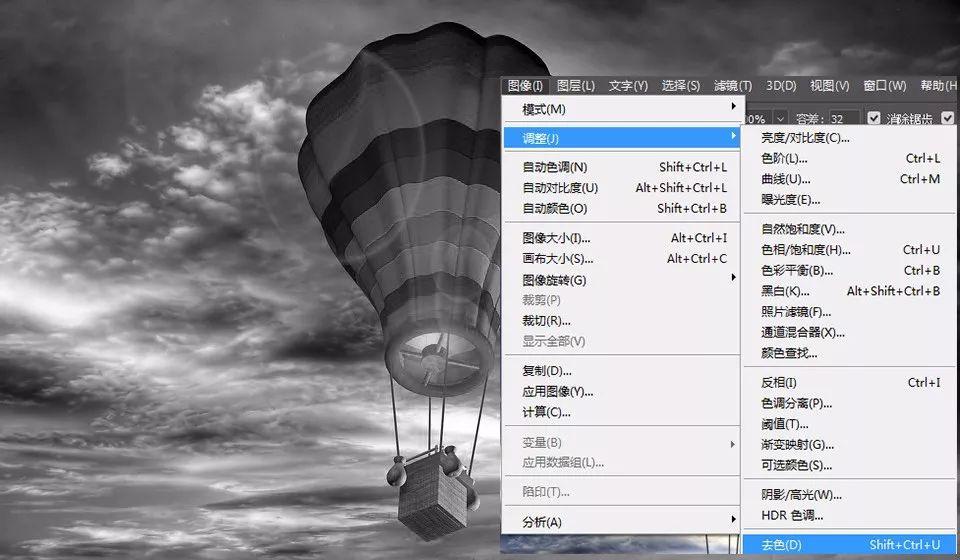Select 阈值(T) command
The height and width of the screenshot is (560, 960).
point(850,424)
